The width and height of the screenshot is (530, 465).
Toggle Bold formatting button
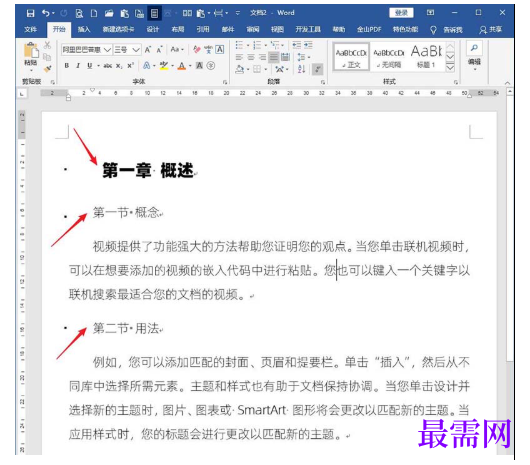pyautogui.click(x=67, y=66)
